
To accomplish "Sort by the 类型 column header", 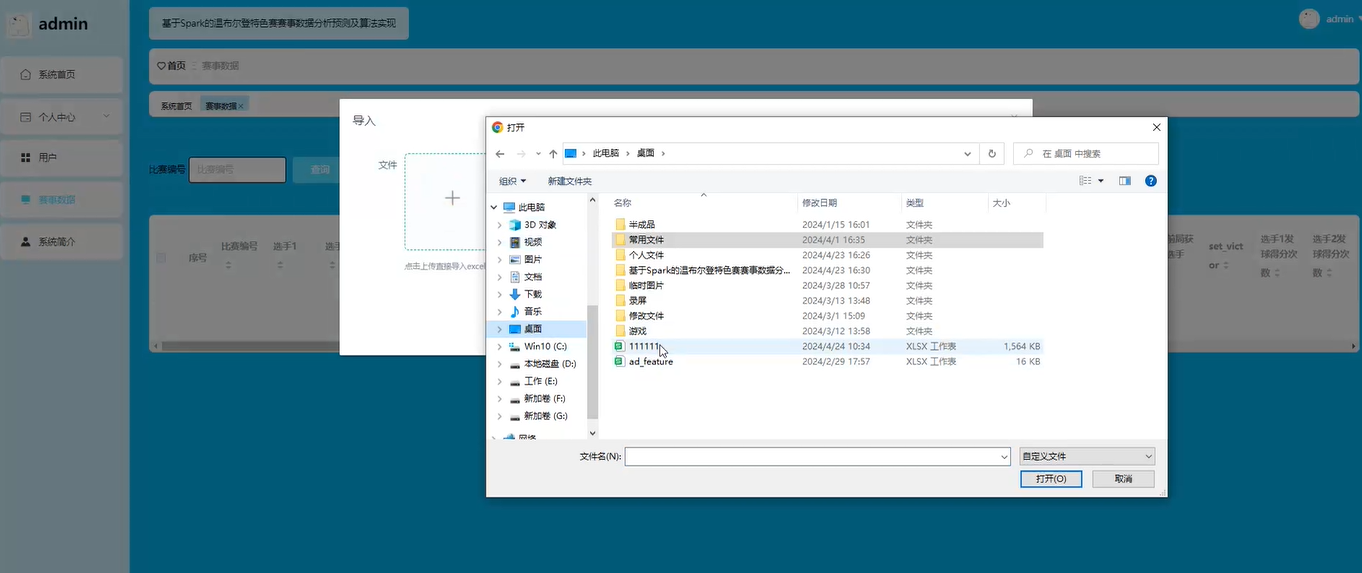I will point(944,203).
